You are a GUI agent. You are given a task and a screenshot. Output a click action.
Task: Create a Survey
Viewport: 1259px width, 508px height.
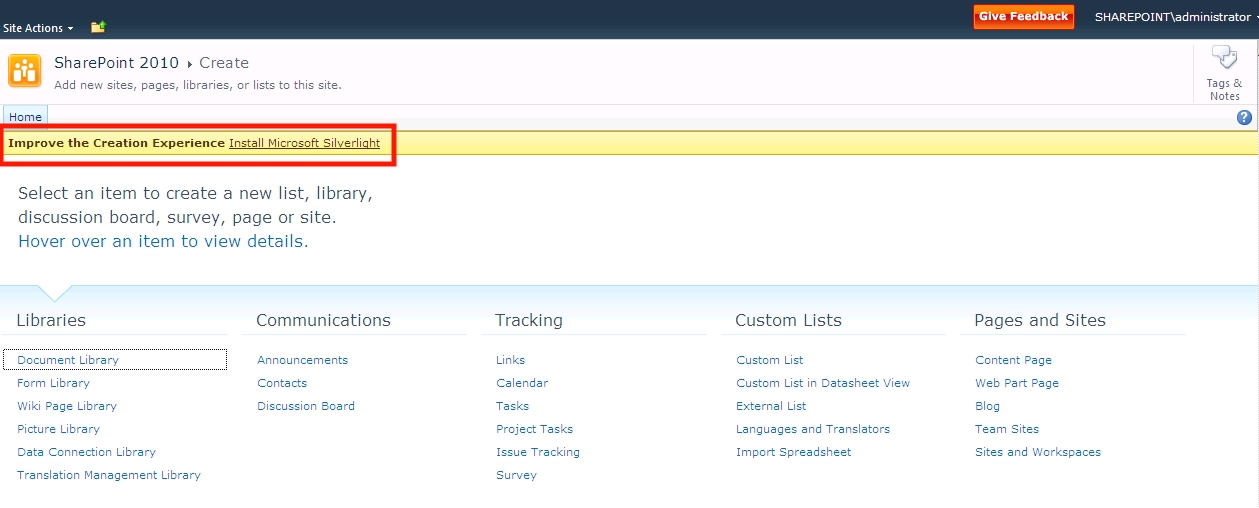click(516, 475)
